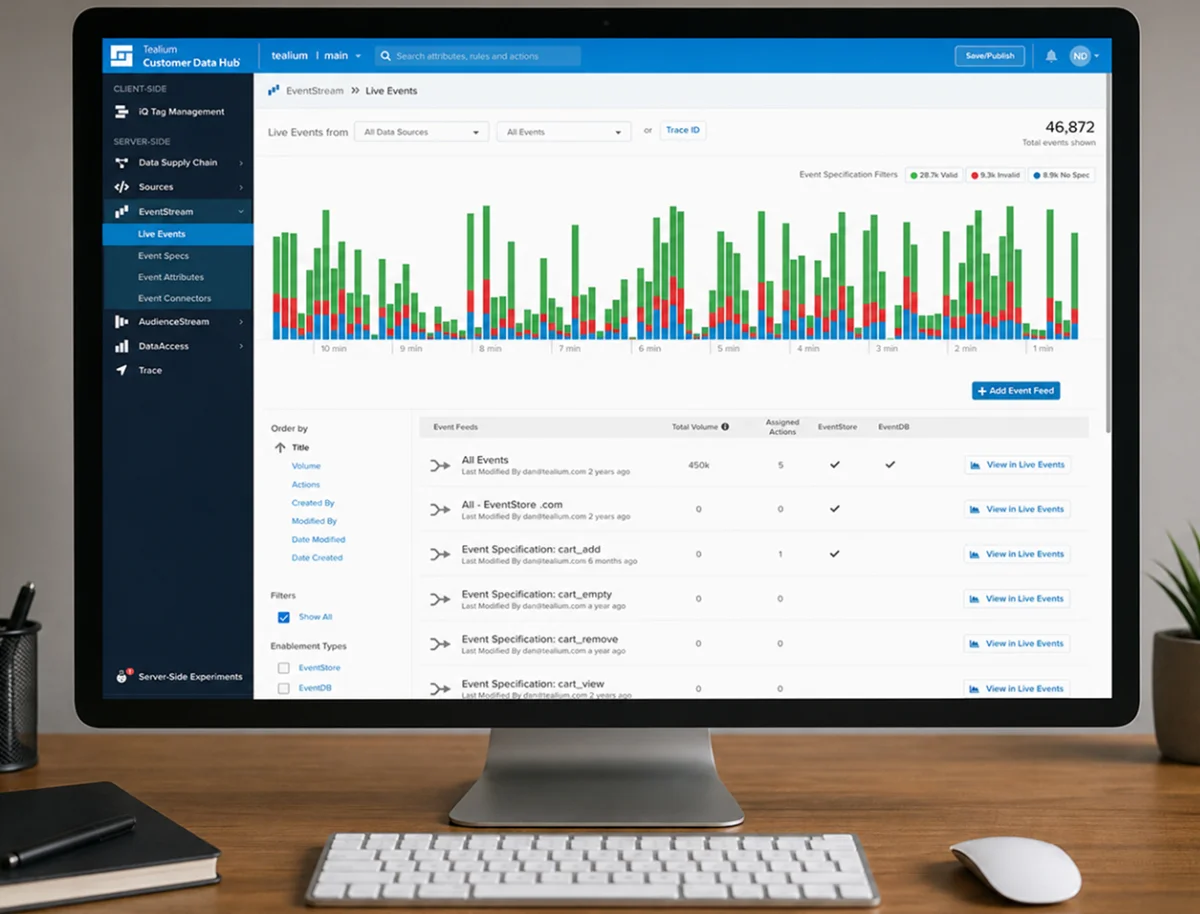
Task: Open the user menu arrow beside ND
Action: pyautogui.click(x=1096, y=56)
